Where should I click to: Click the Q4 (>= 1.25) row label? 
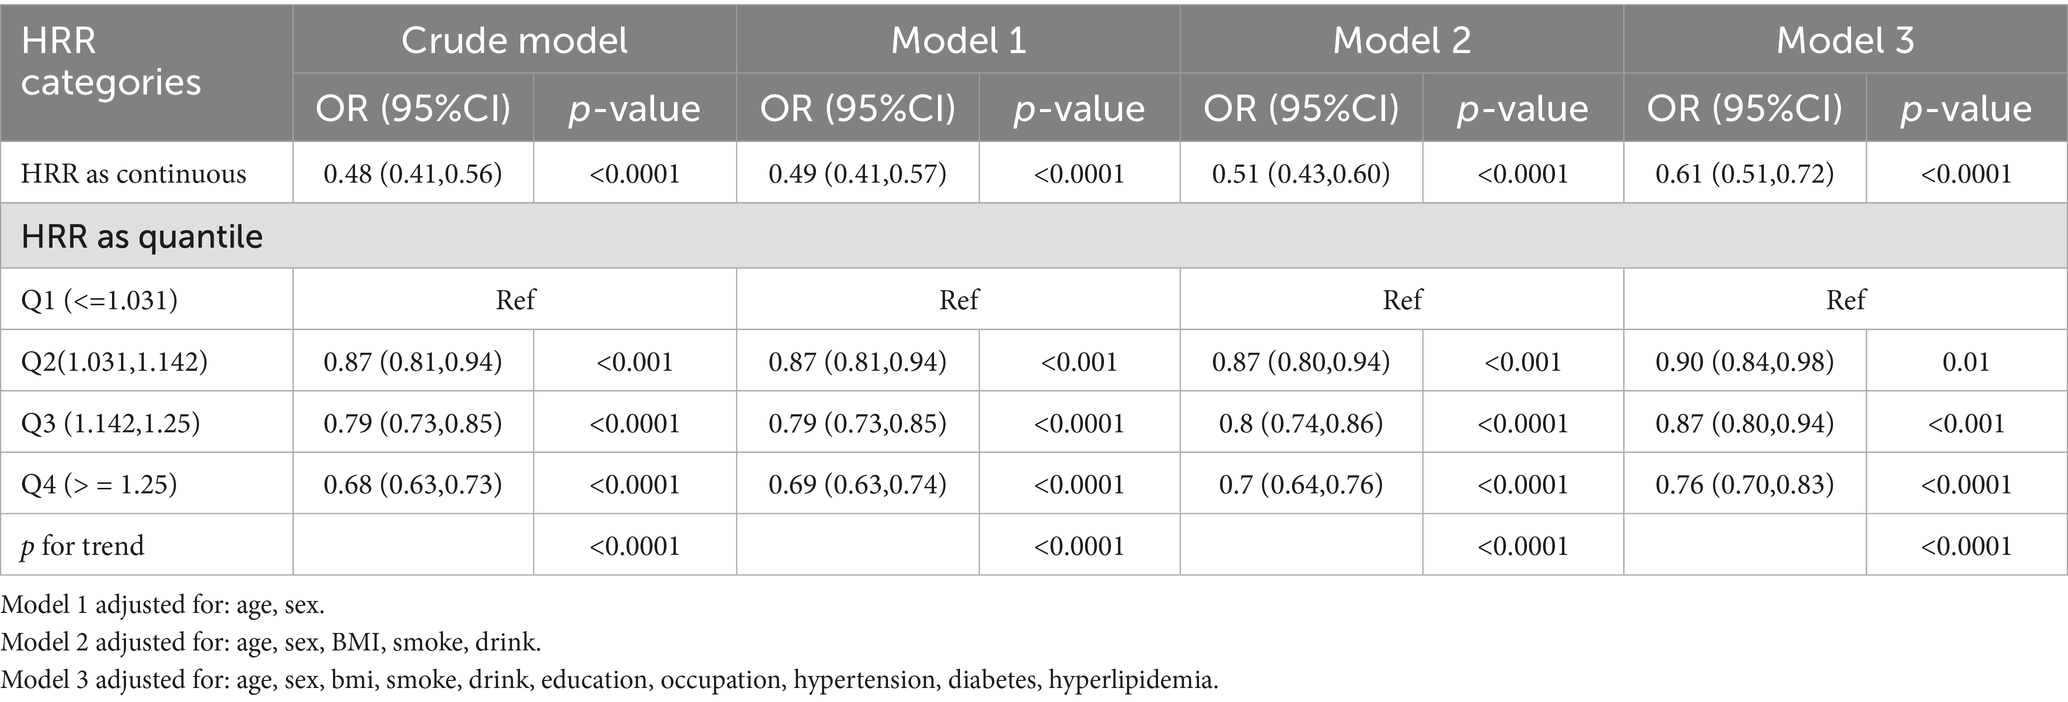tap(99, 485)
